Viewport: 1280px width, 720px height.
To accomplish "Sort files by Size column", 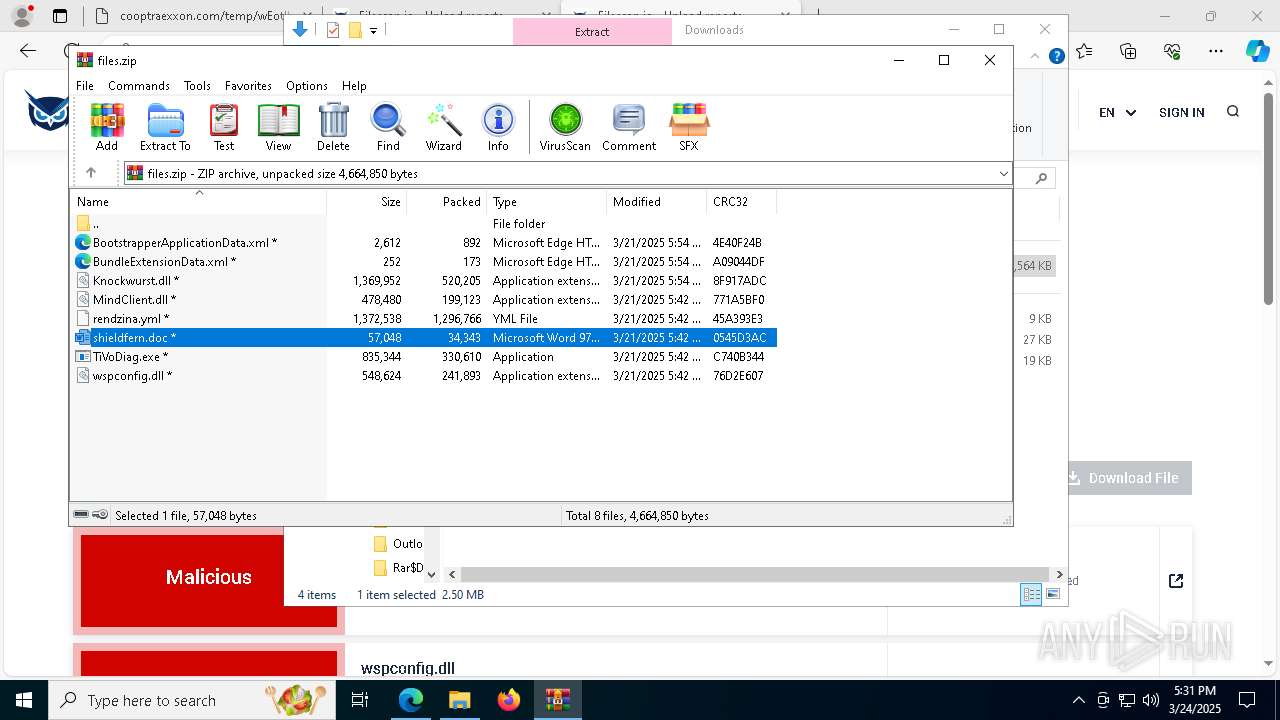I will (x=366, y=201).
